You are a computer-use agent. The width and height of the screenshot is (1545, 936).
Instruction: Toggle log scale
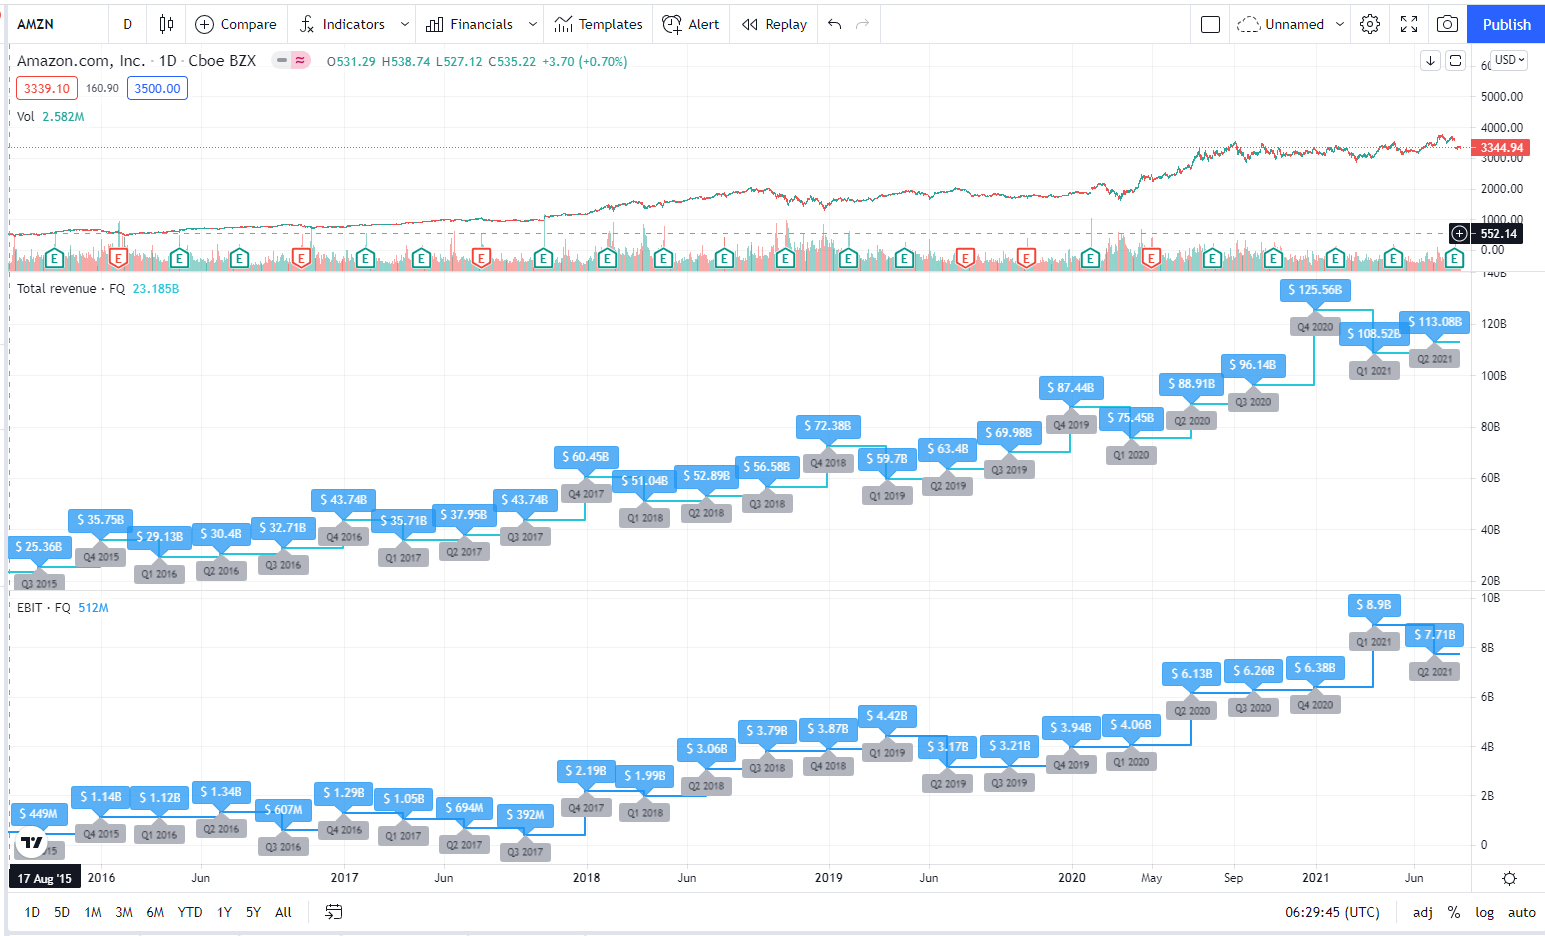(1484, 912)
